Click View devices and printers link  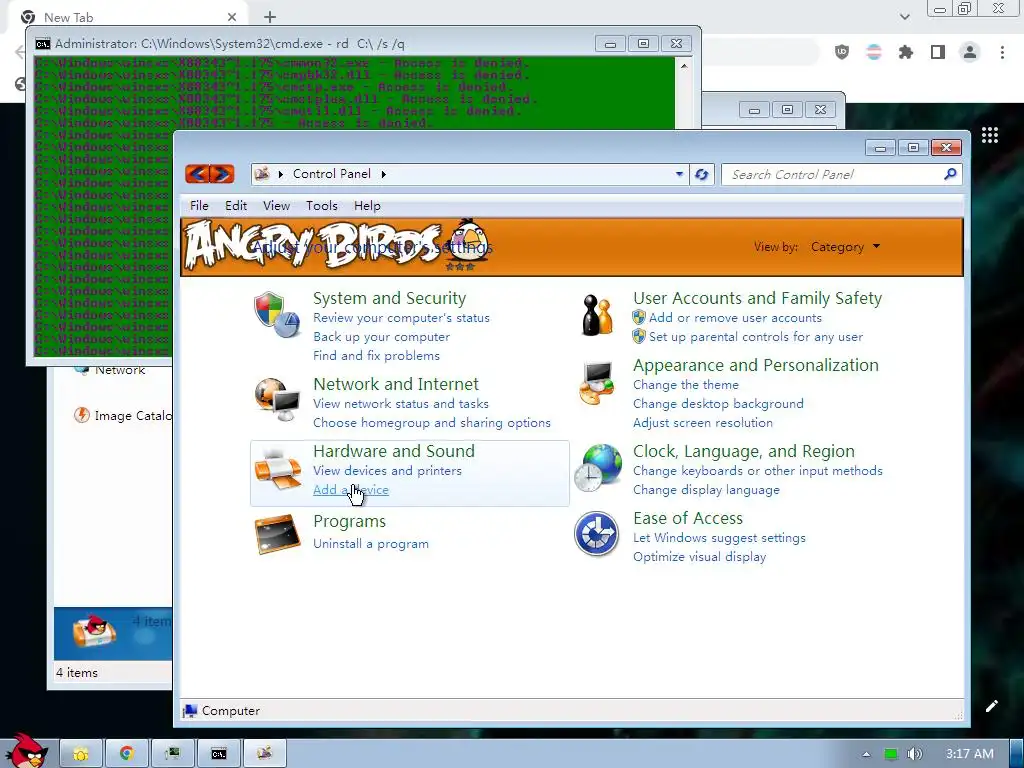[387, 471]
